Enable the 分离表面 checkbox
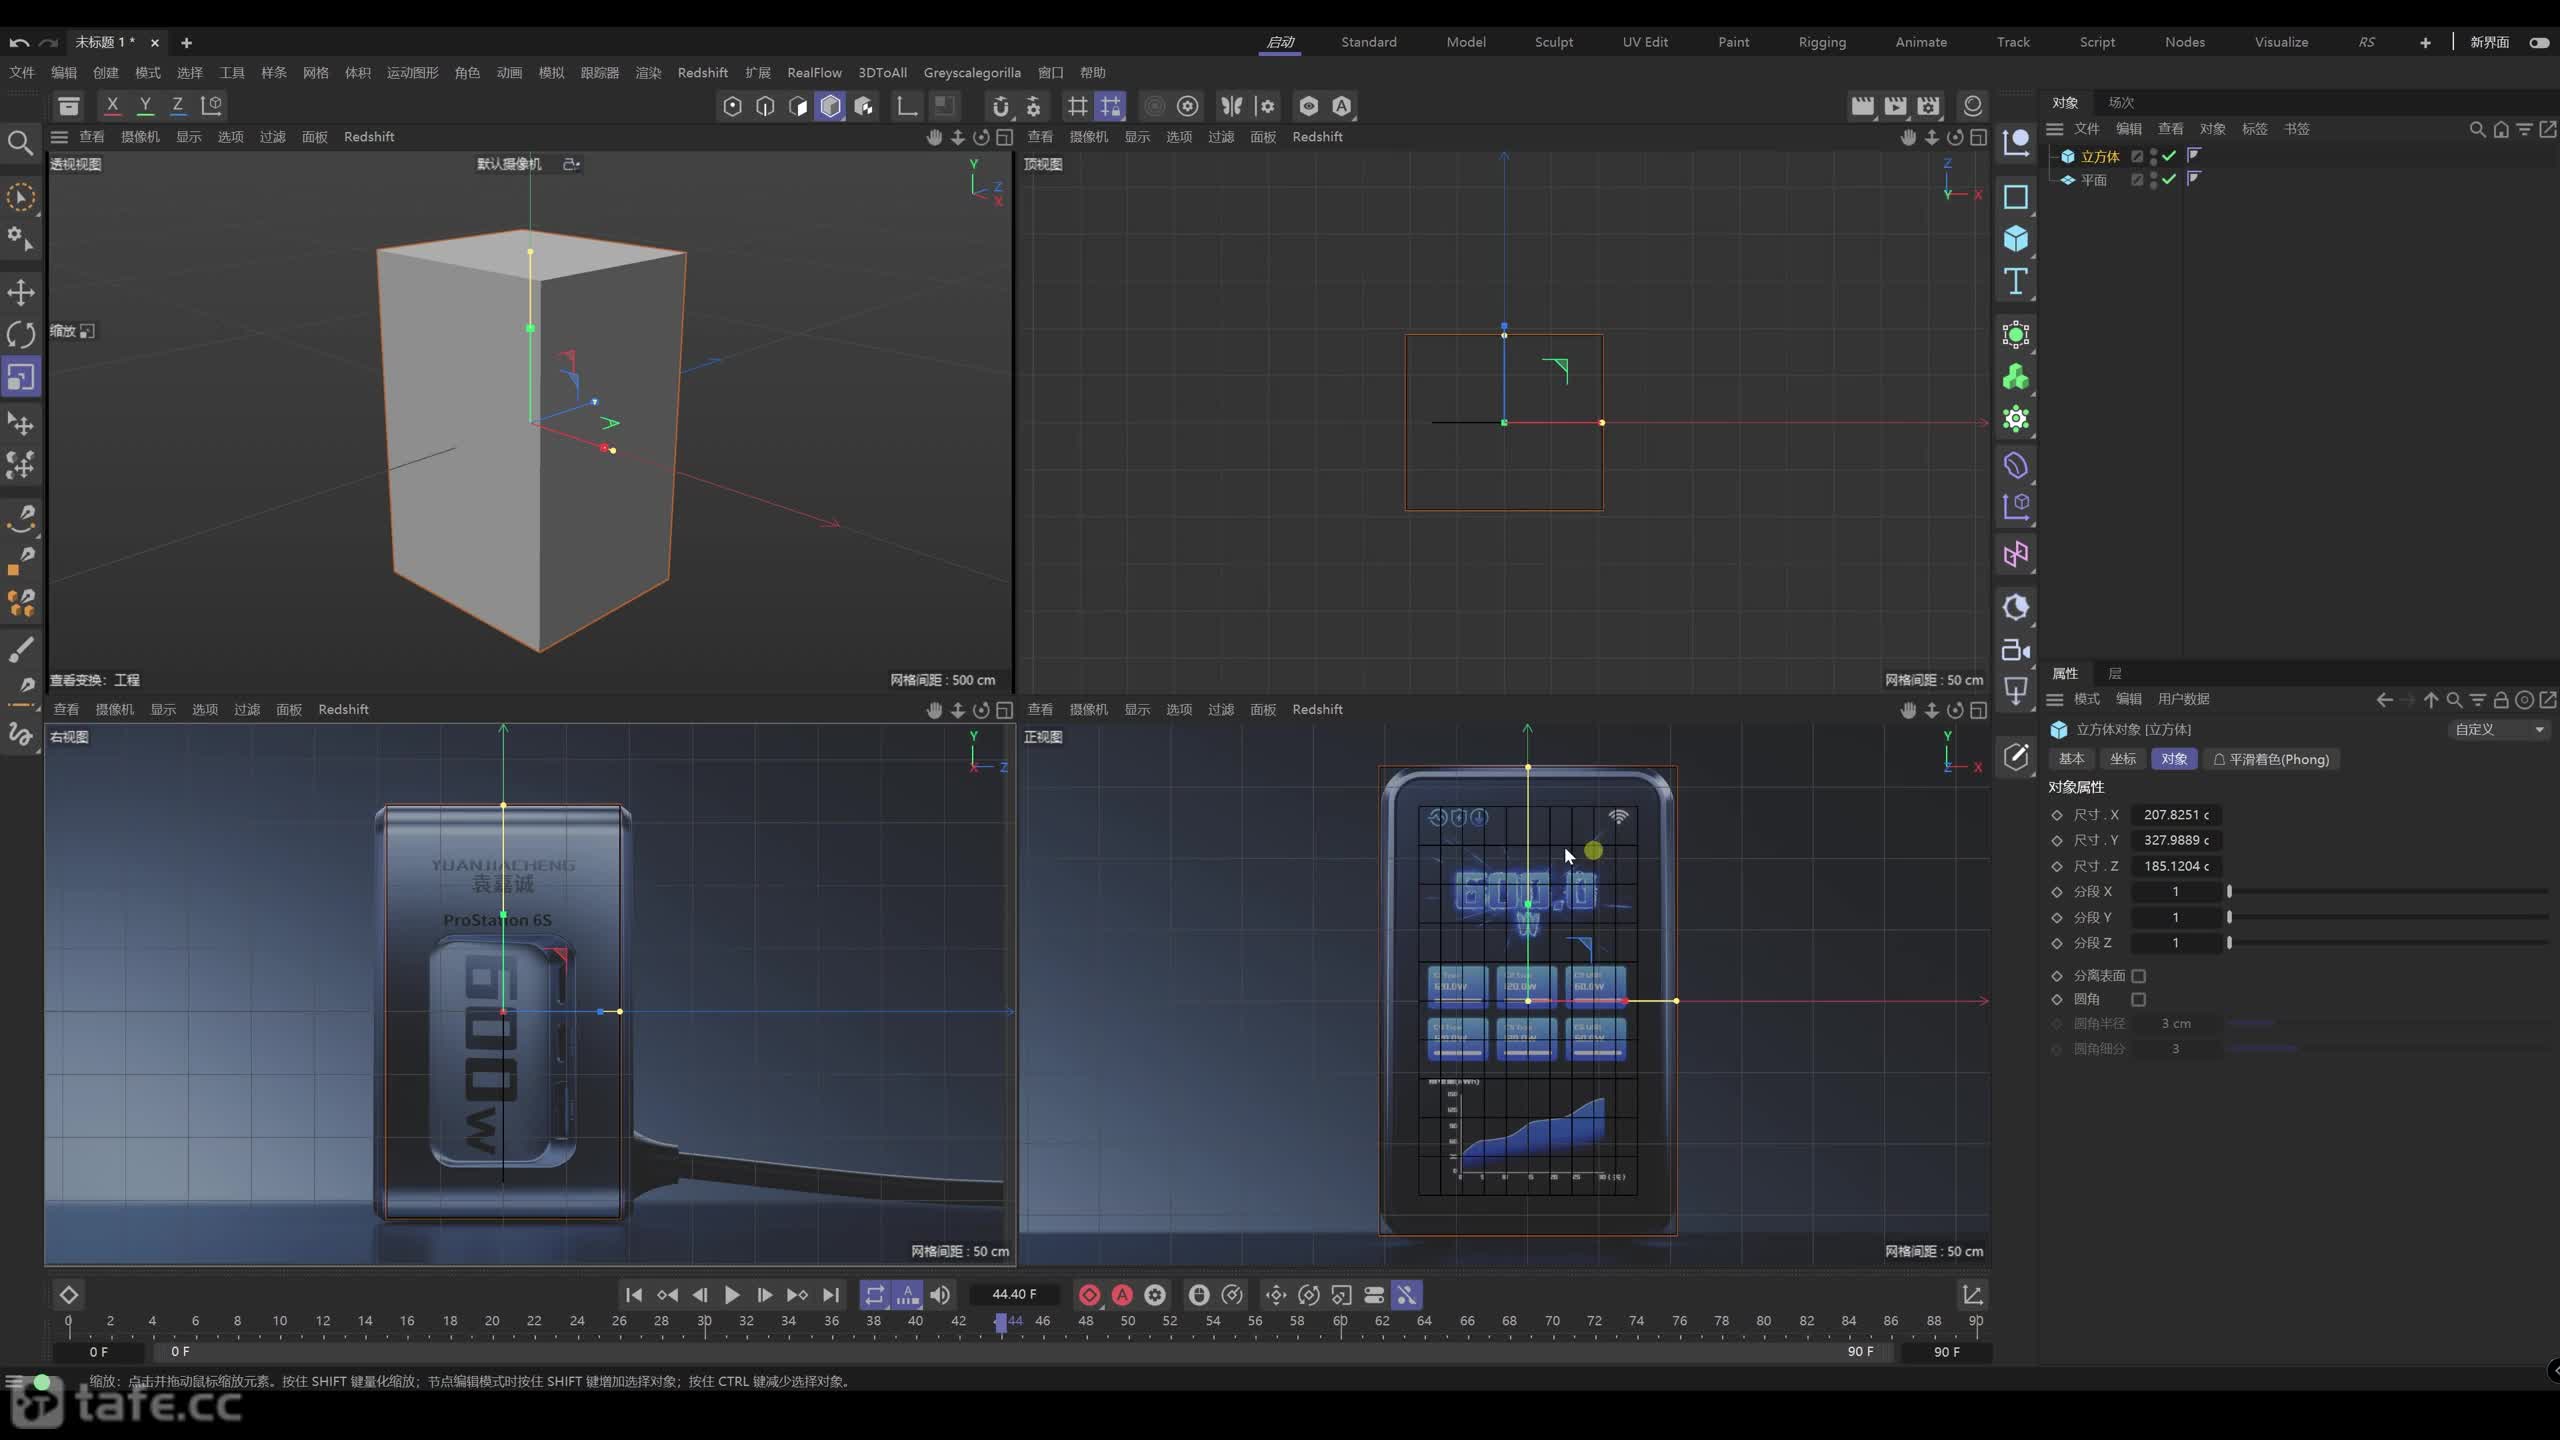 coord(2138,975)
